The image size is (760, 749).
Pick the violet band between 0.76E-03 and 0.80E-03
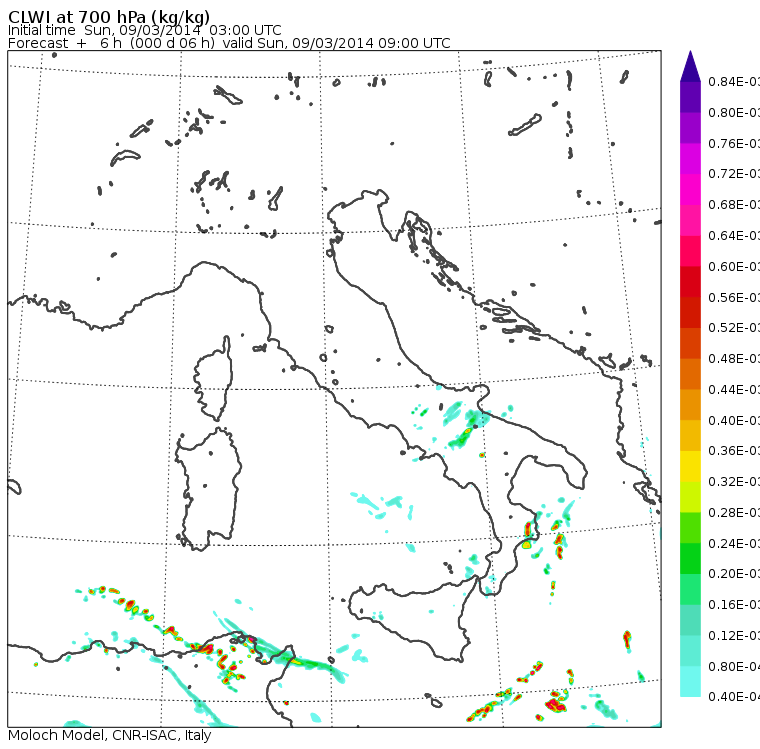pyautogui.click(x=690, y=128)
